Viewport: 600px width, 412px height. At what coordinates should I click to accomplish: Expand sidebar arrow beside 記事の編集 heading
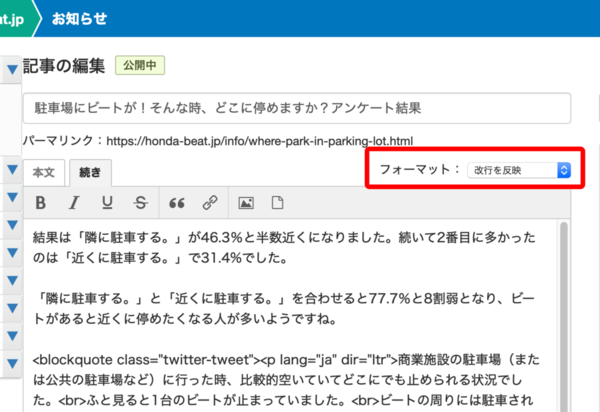pyautogui.click(x=12, y=69)
